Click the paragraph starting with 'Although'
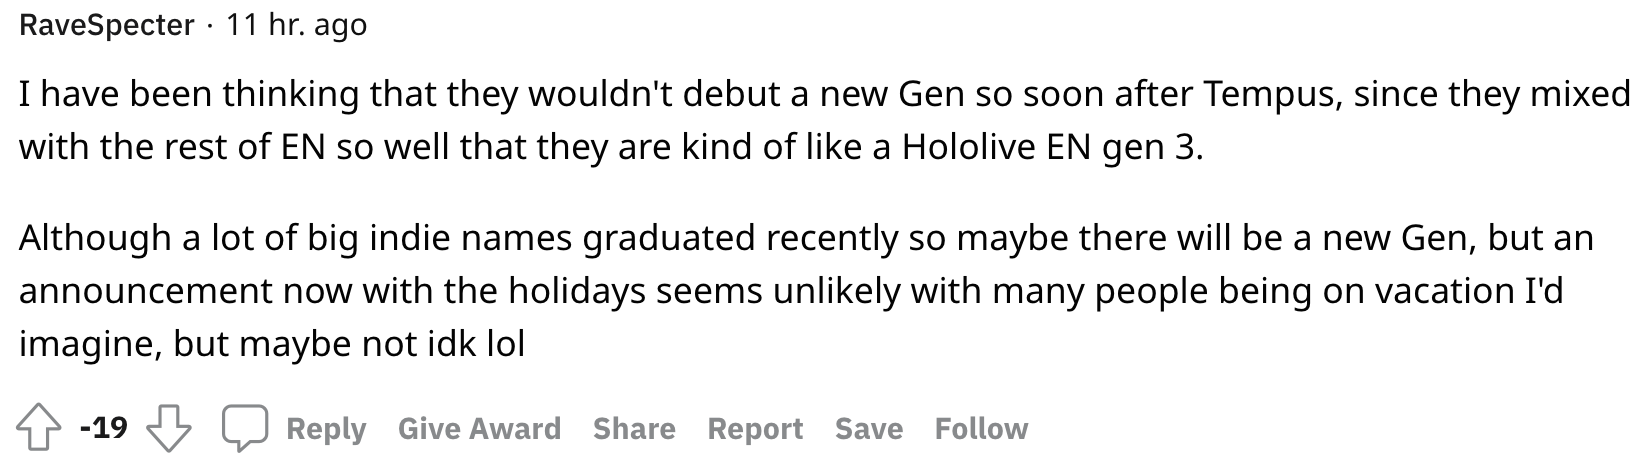The height and width of the screenshot is (474, 1646). 700,291
